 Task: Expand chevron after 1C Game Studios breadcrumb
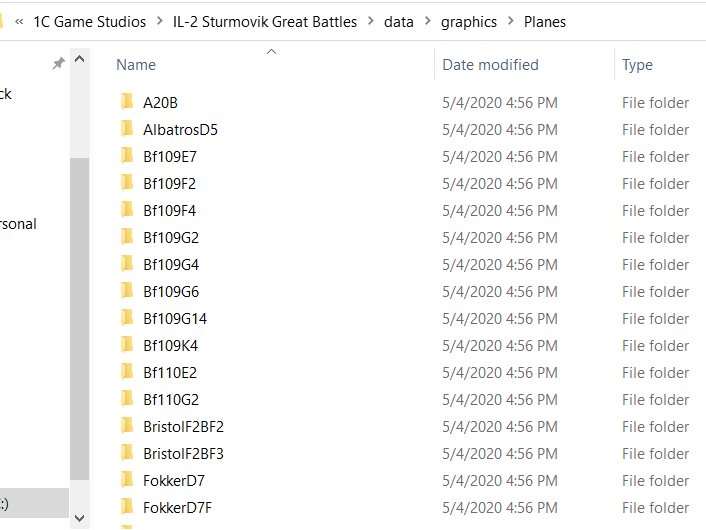160,21
